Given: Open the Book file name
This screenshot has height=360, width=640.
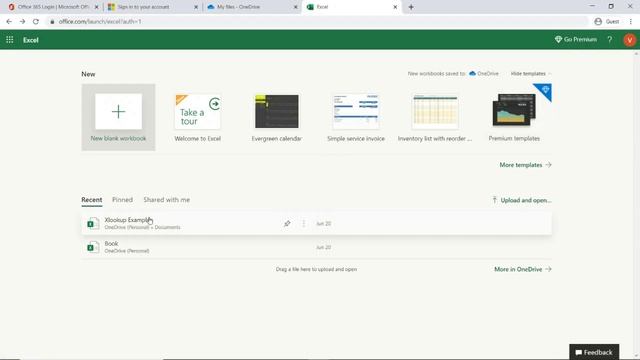Looking at the screenshot, I should click(x=111, y=244).
